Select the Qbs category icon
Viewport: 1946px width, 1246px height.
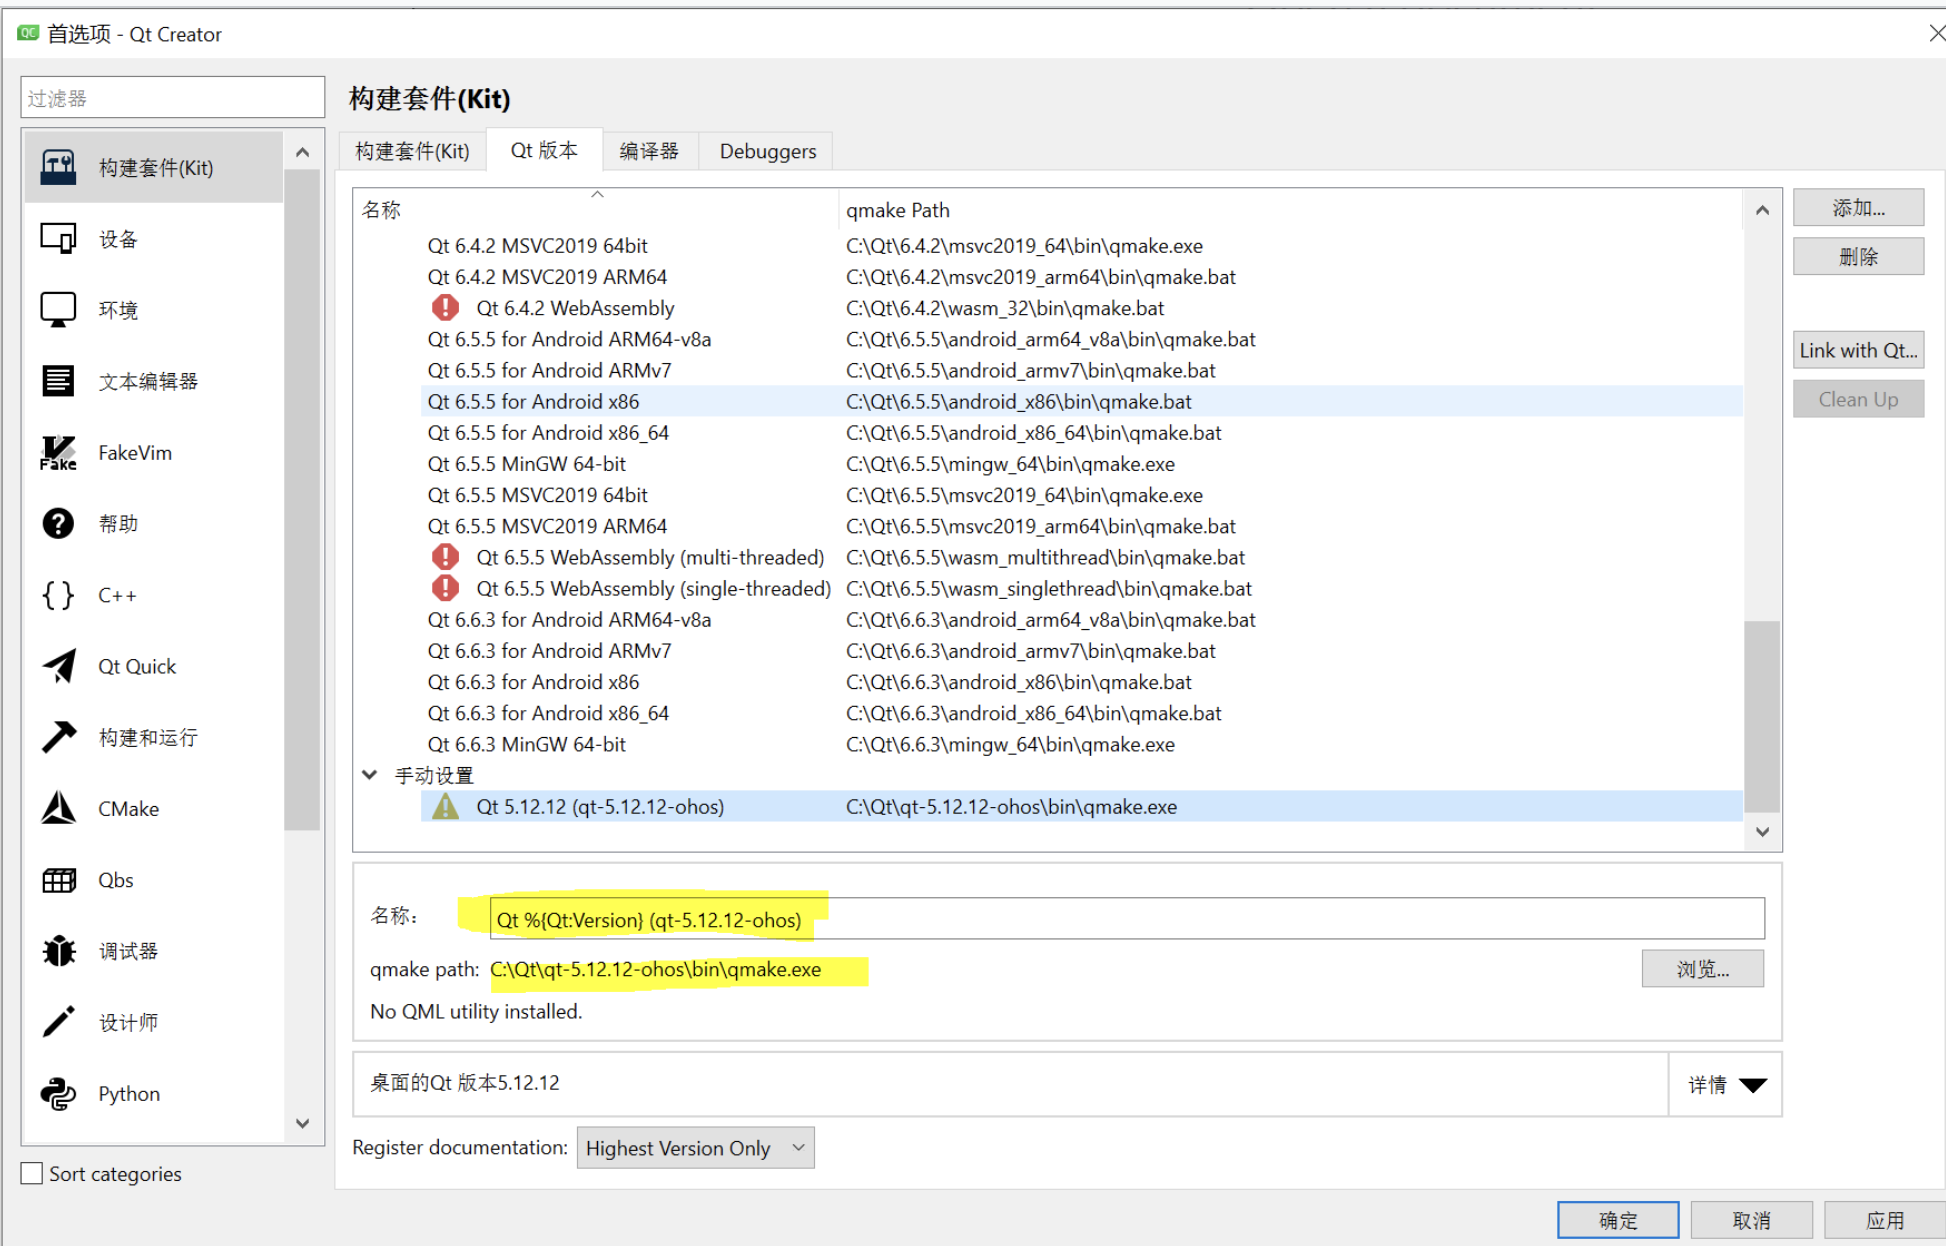(59, 880)
